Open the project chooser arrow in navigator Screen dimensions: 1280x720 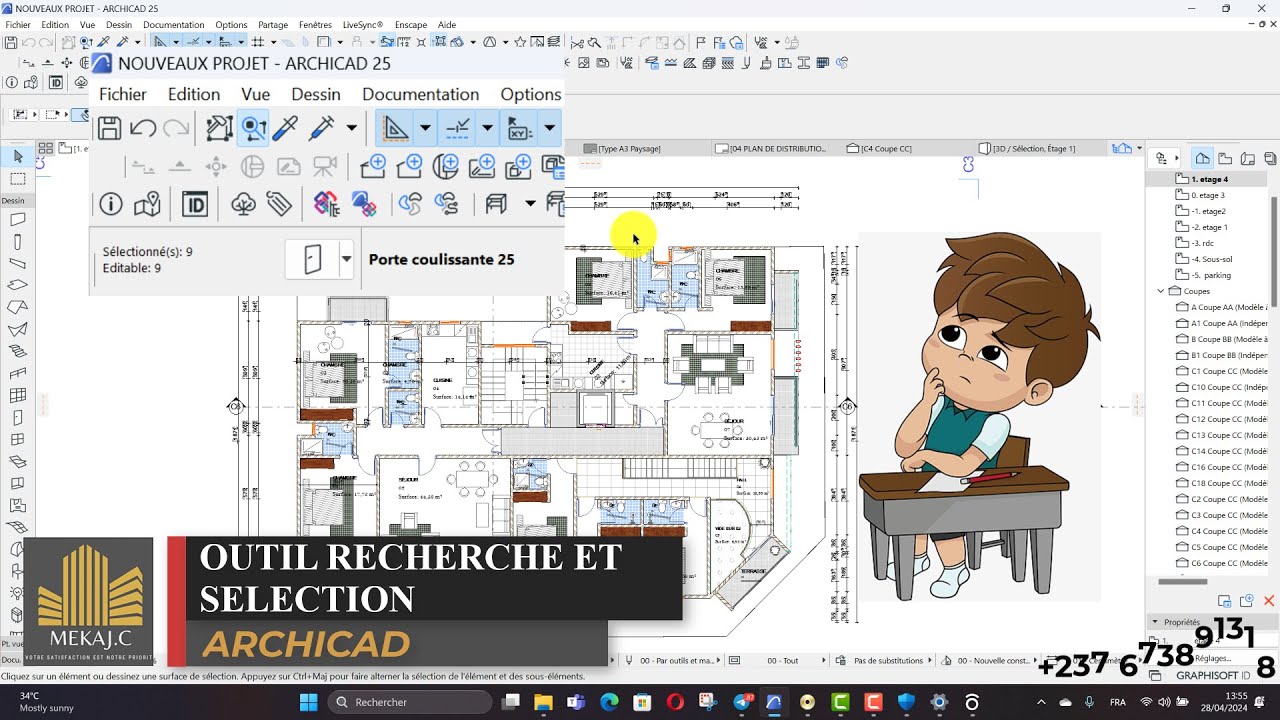[x=1175, y=158]
